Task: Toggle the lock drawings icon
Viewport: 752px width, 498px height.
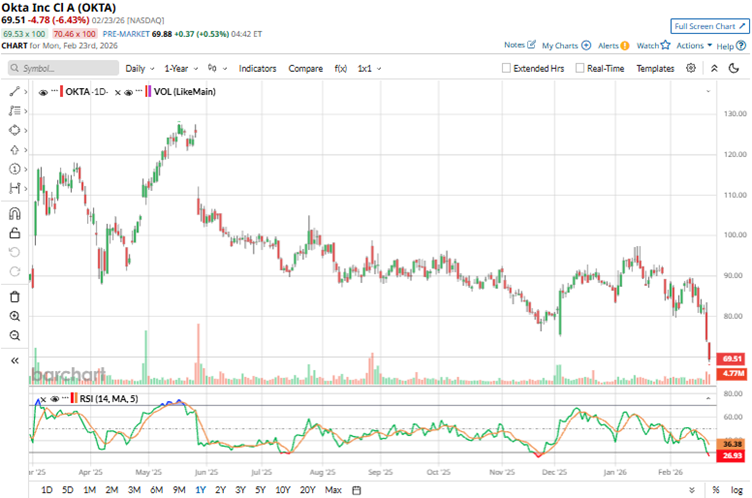Action: [x=15, y=233]
